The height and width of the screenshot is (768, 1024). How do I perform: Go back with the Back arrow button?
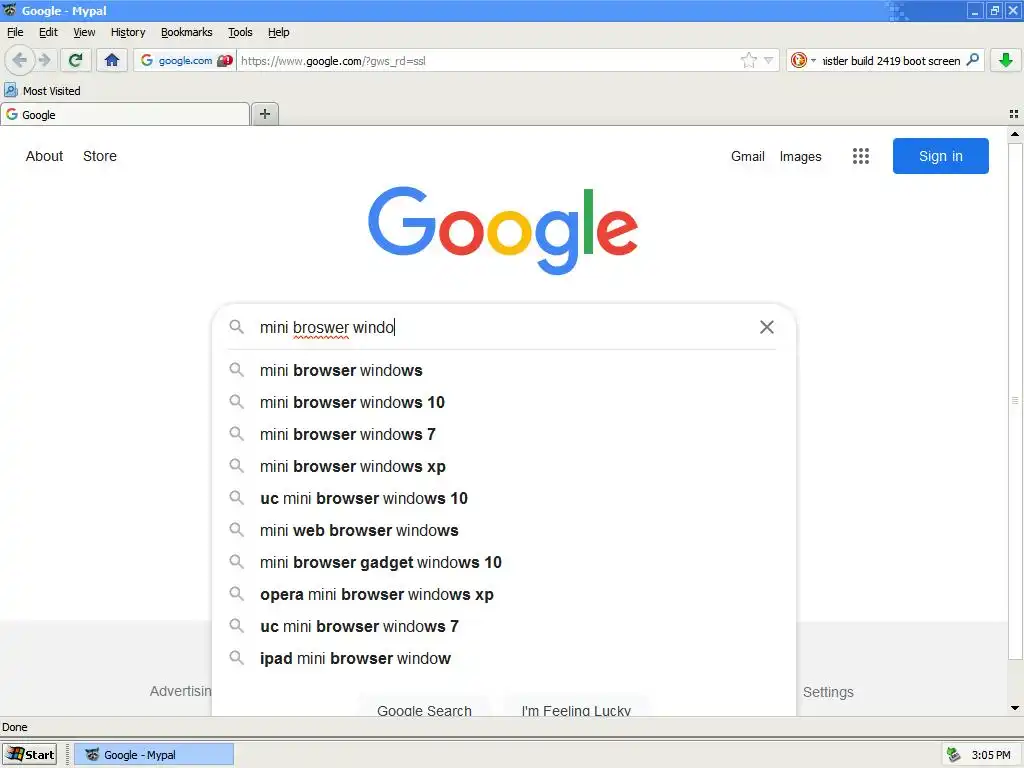point(20,61)
